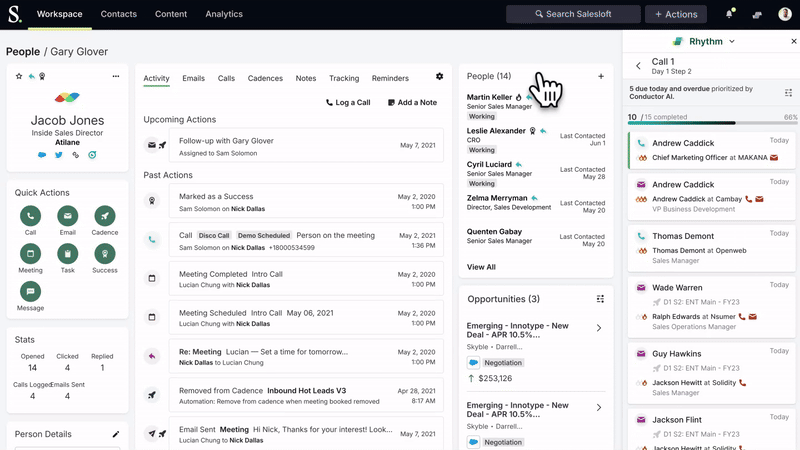Expand the second Emerging Innotype opportunity

pyautogui.click(x=599, y=408)
